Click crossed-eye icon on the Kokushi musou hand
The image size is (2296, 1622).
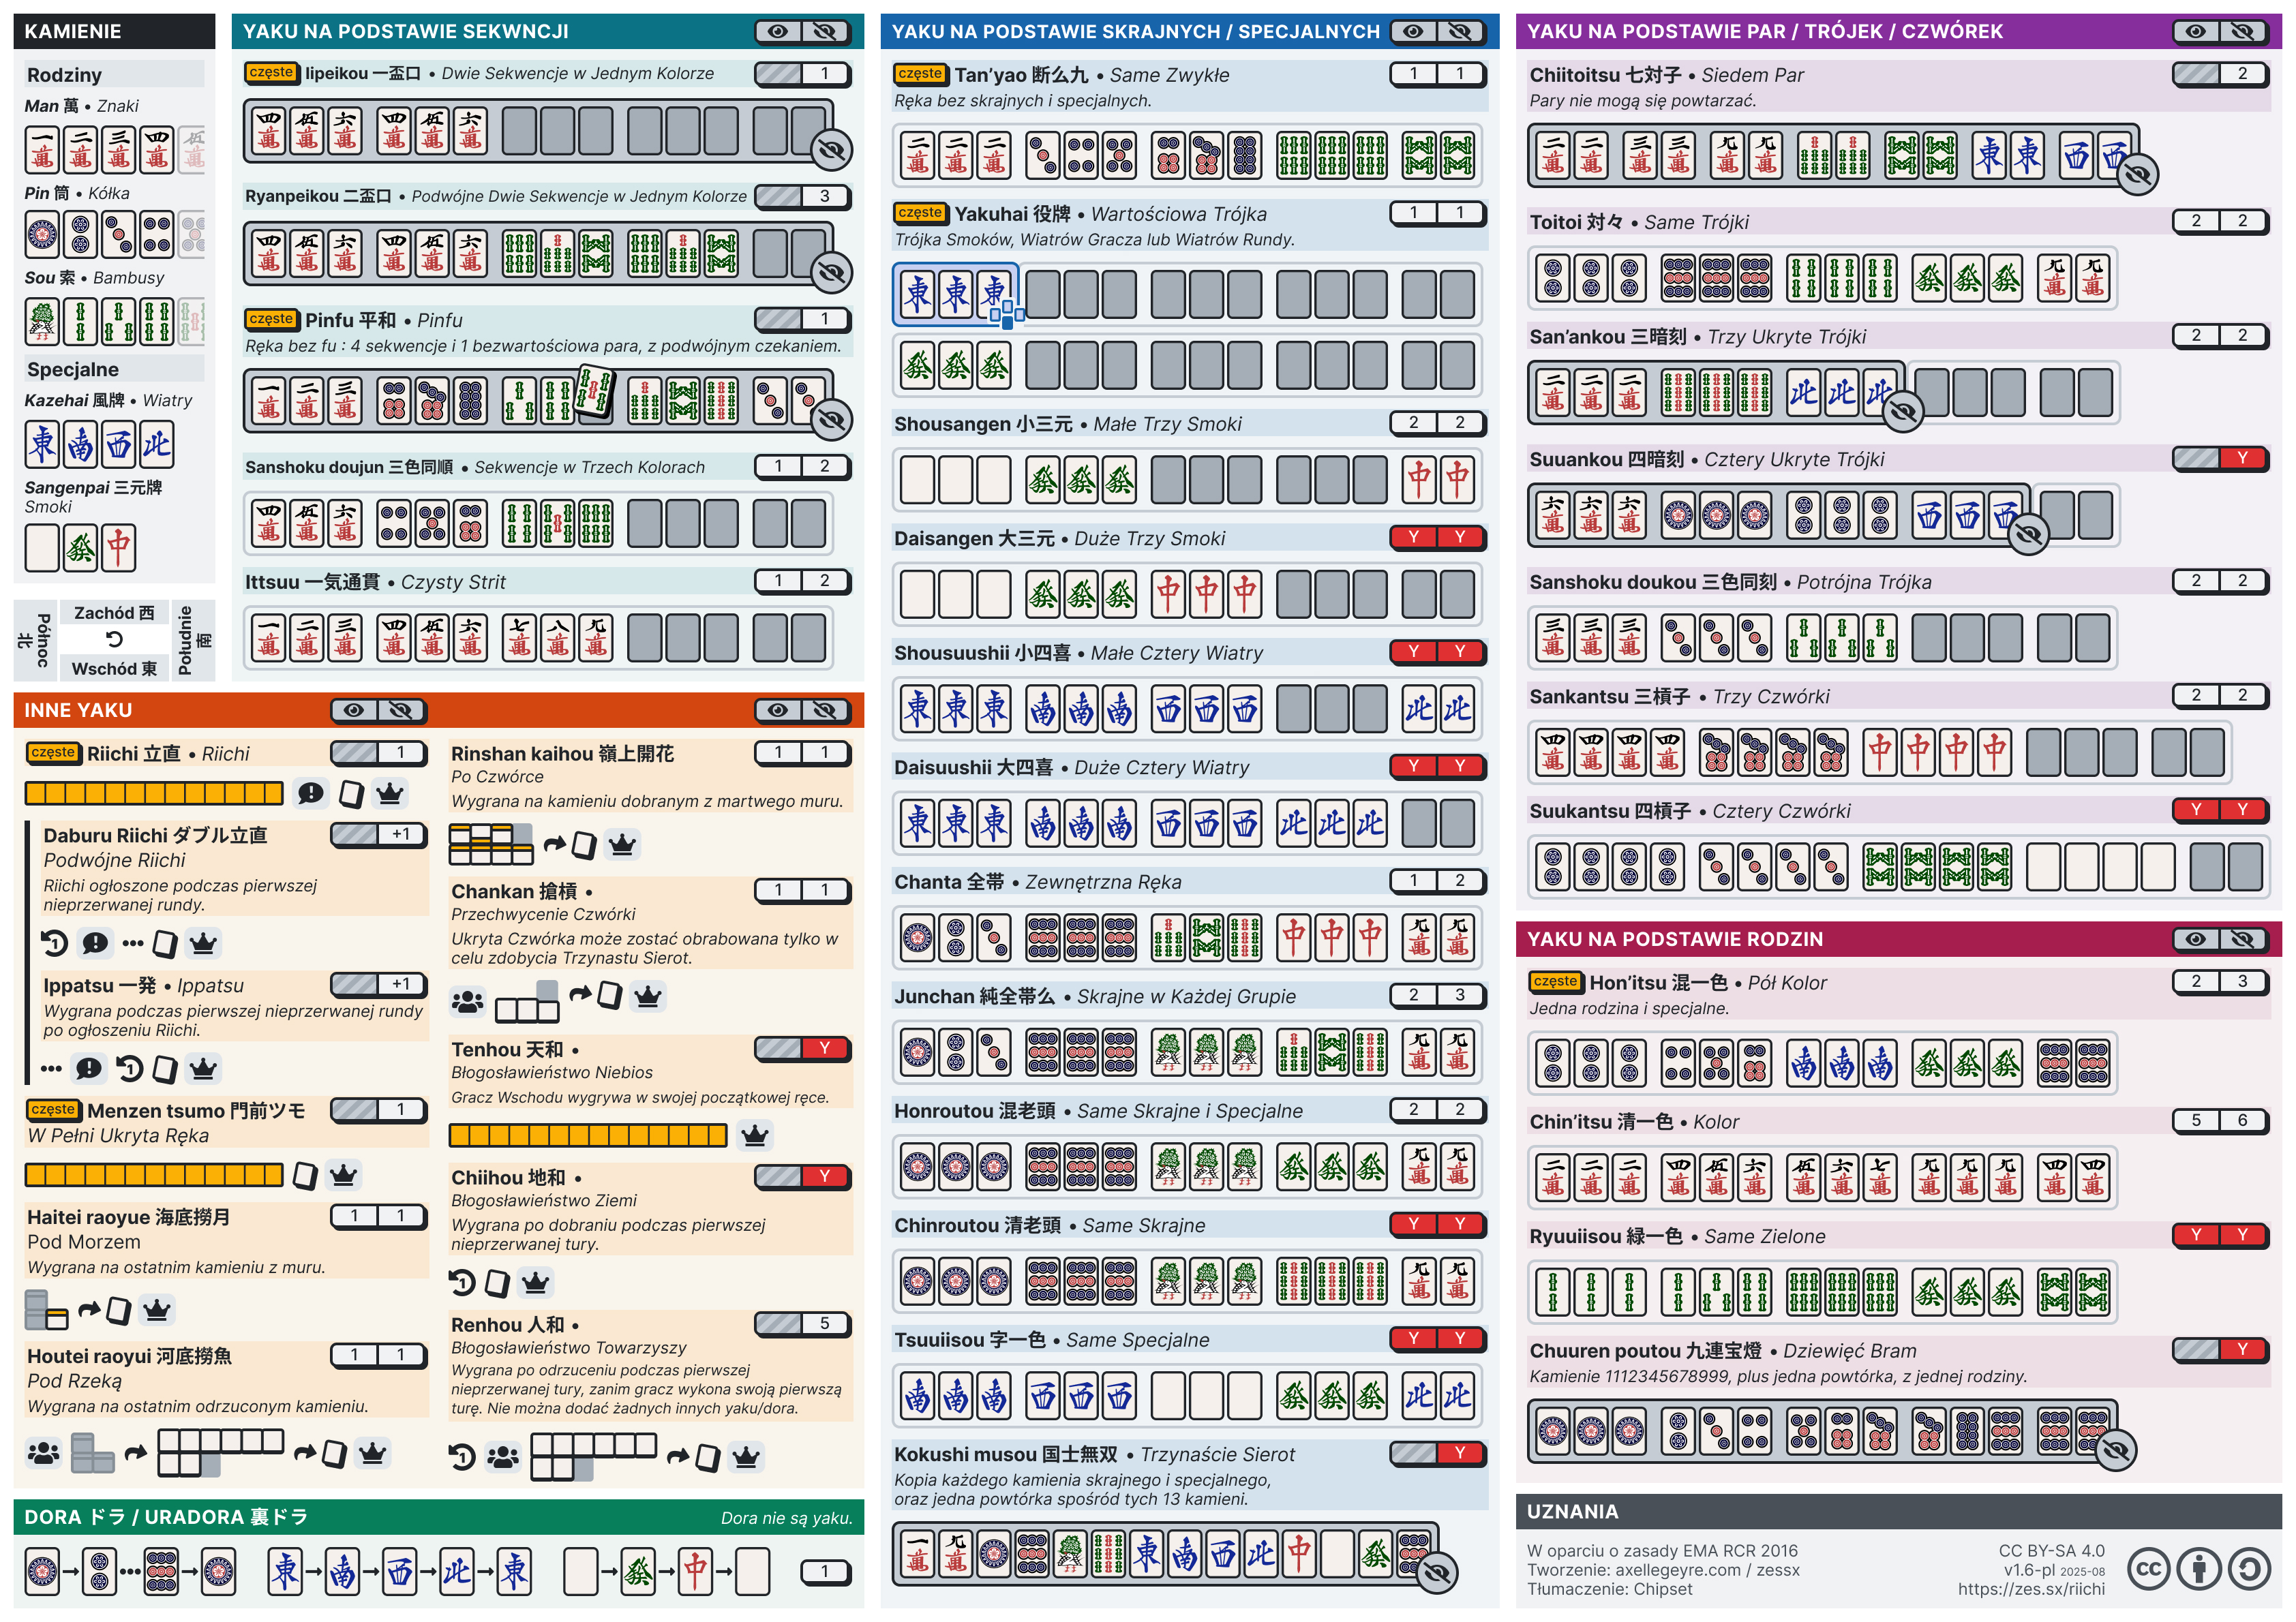click(1437, 1573)
